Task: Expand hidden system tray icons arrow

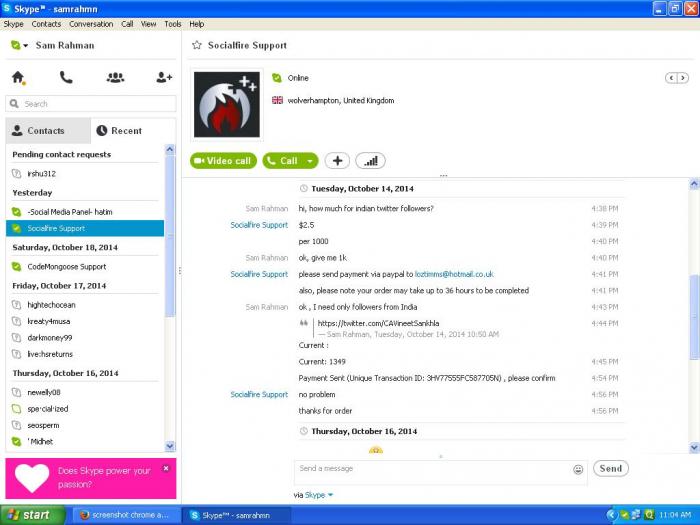Action: click(612, 515)
